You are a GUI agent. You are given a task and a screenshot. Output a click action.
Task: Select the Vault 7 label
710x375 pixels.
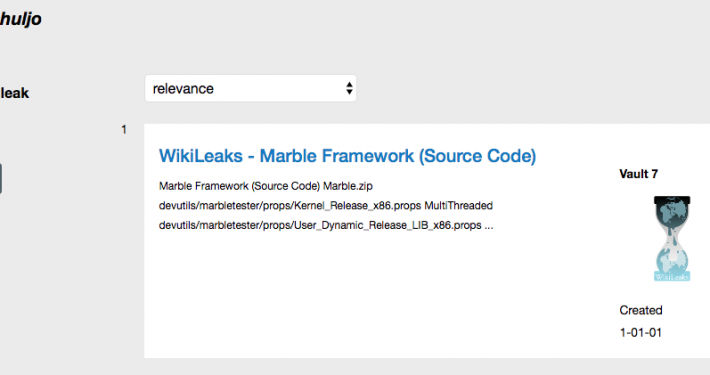[638, 174]
